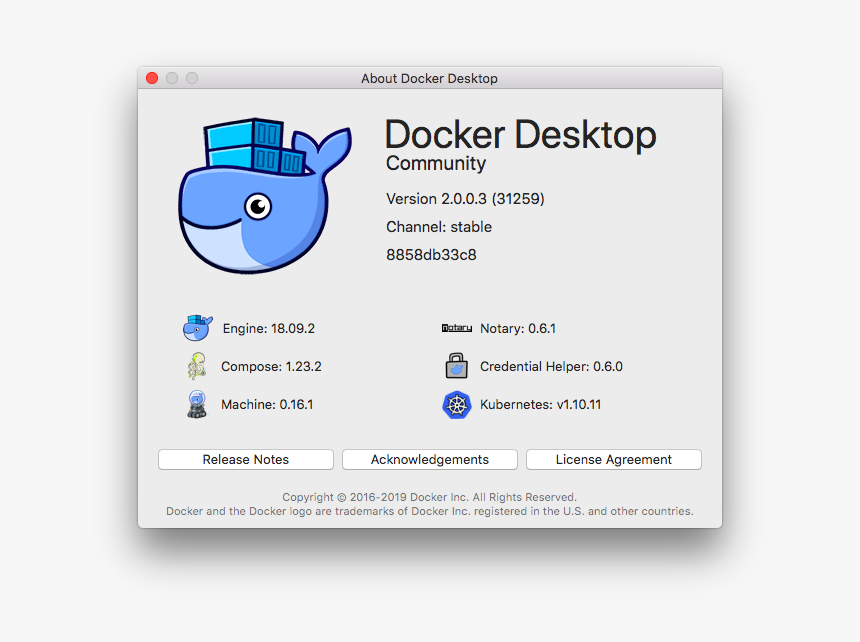Viewport: 860px width, 642px height.
Task: Close the About Docker Desktop window
Action: click(x=152, y=78)
